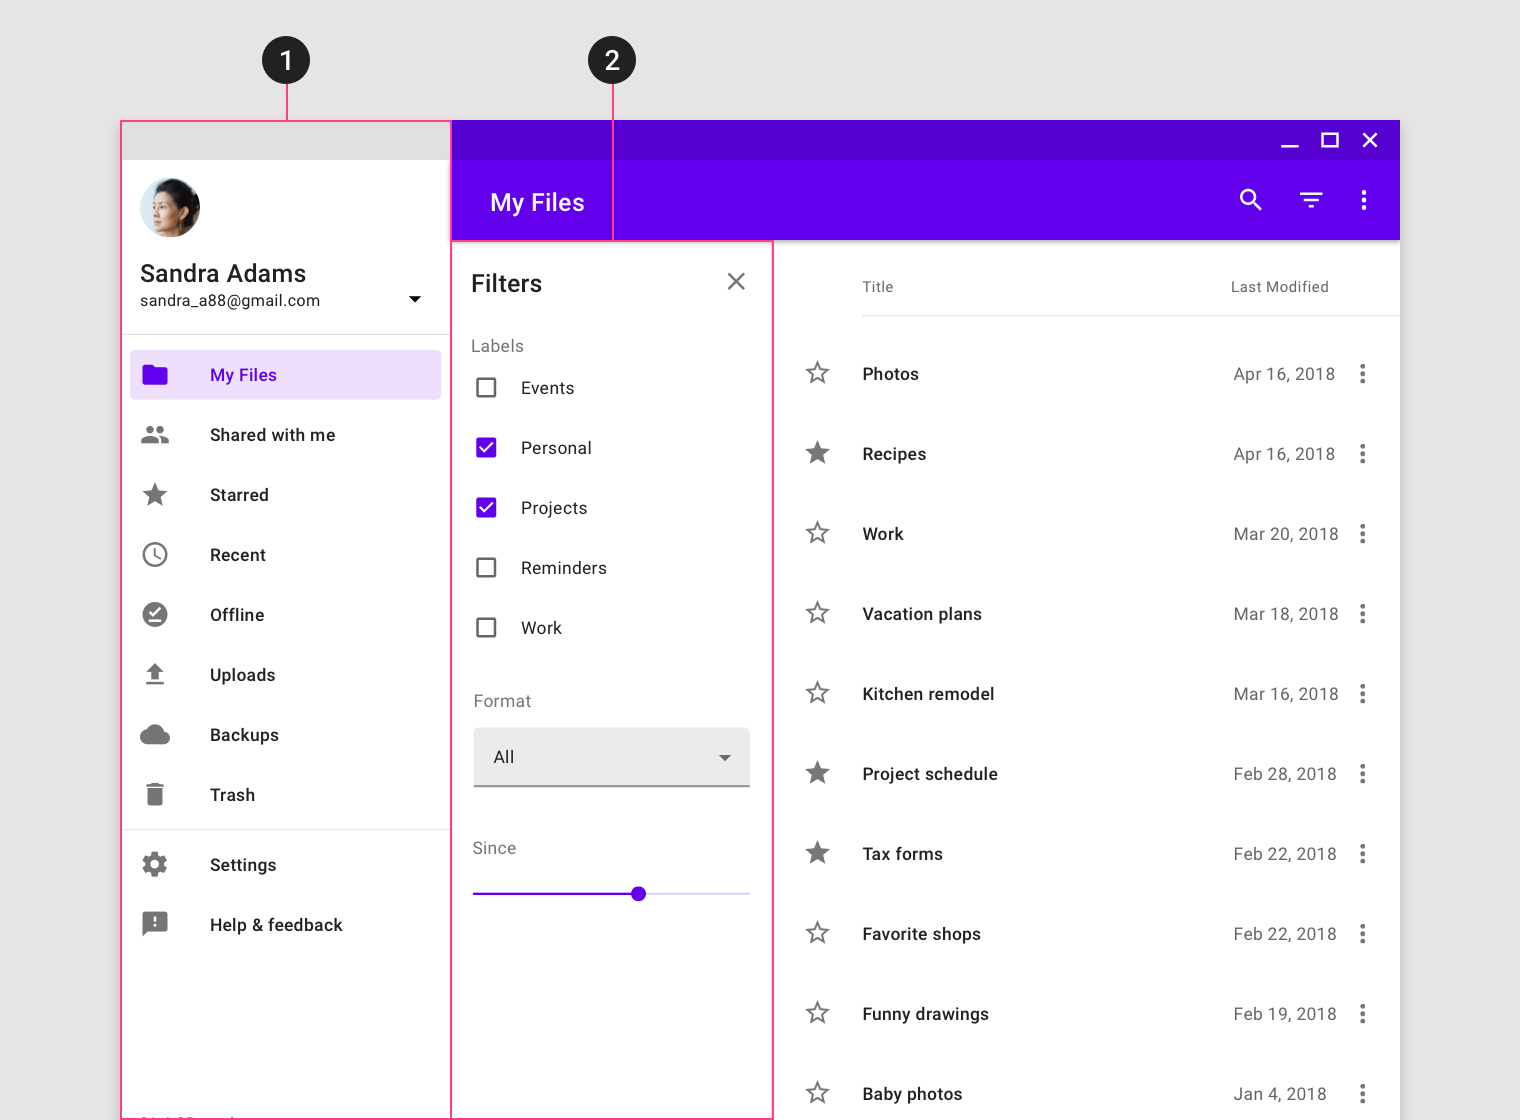Open more options for Tax forms

[1363, 854]
